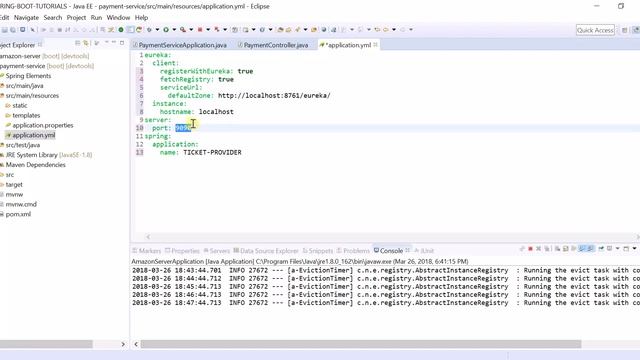Open the Run menu
Viewport: 640px width, 360px height.
tap(96, 18)
